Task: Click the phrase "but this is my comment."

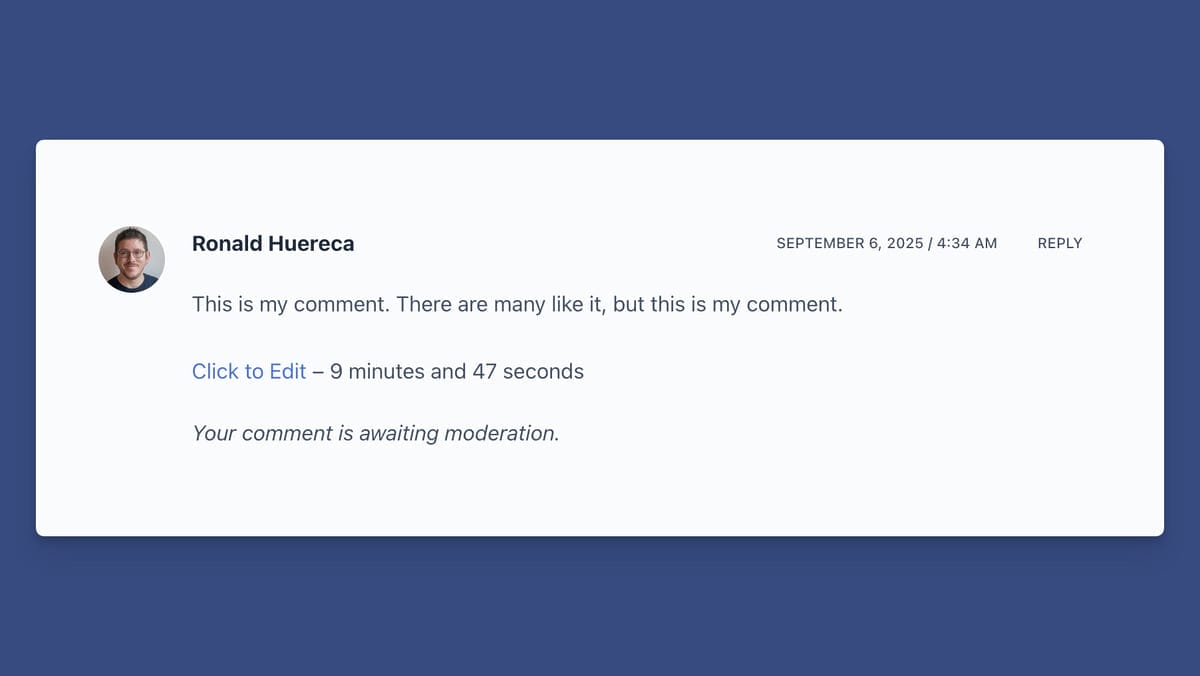Action: click(728, 304)
